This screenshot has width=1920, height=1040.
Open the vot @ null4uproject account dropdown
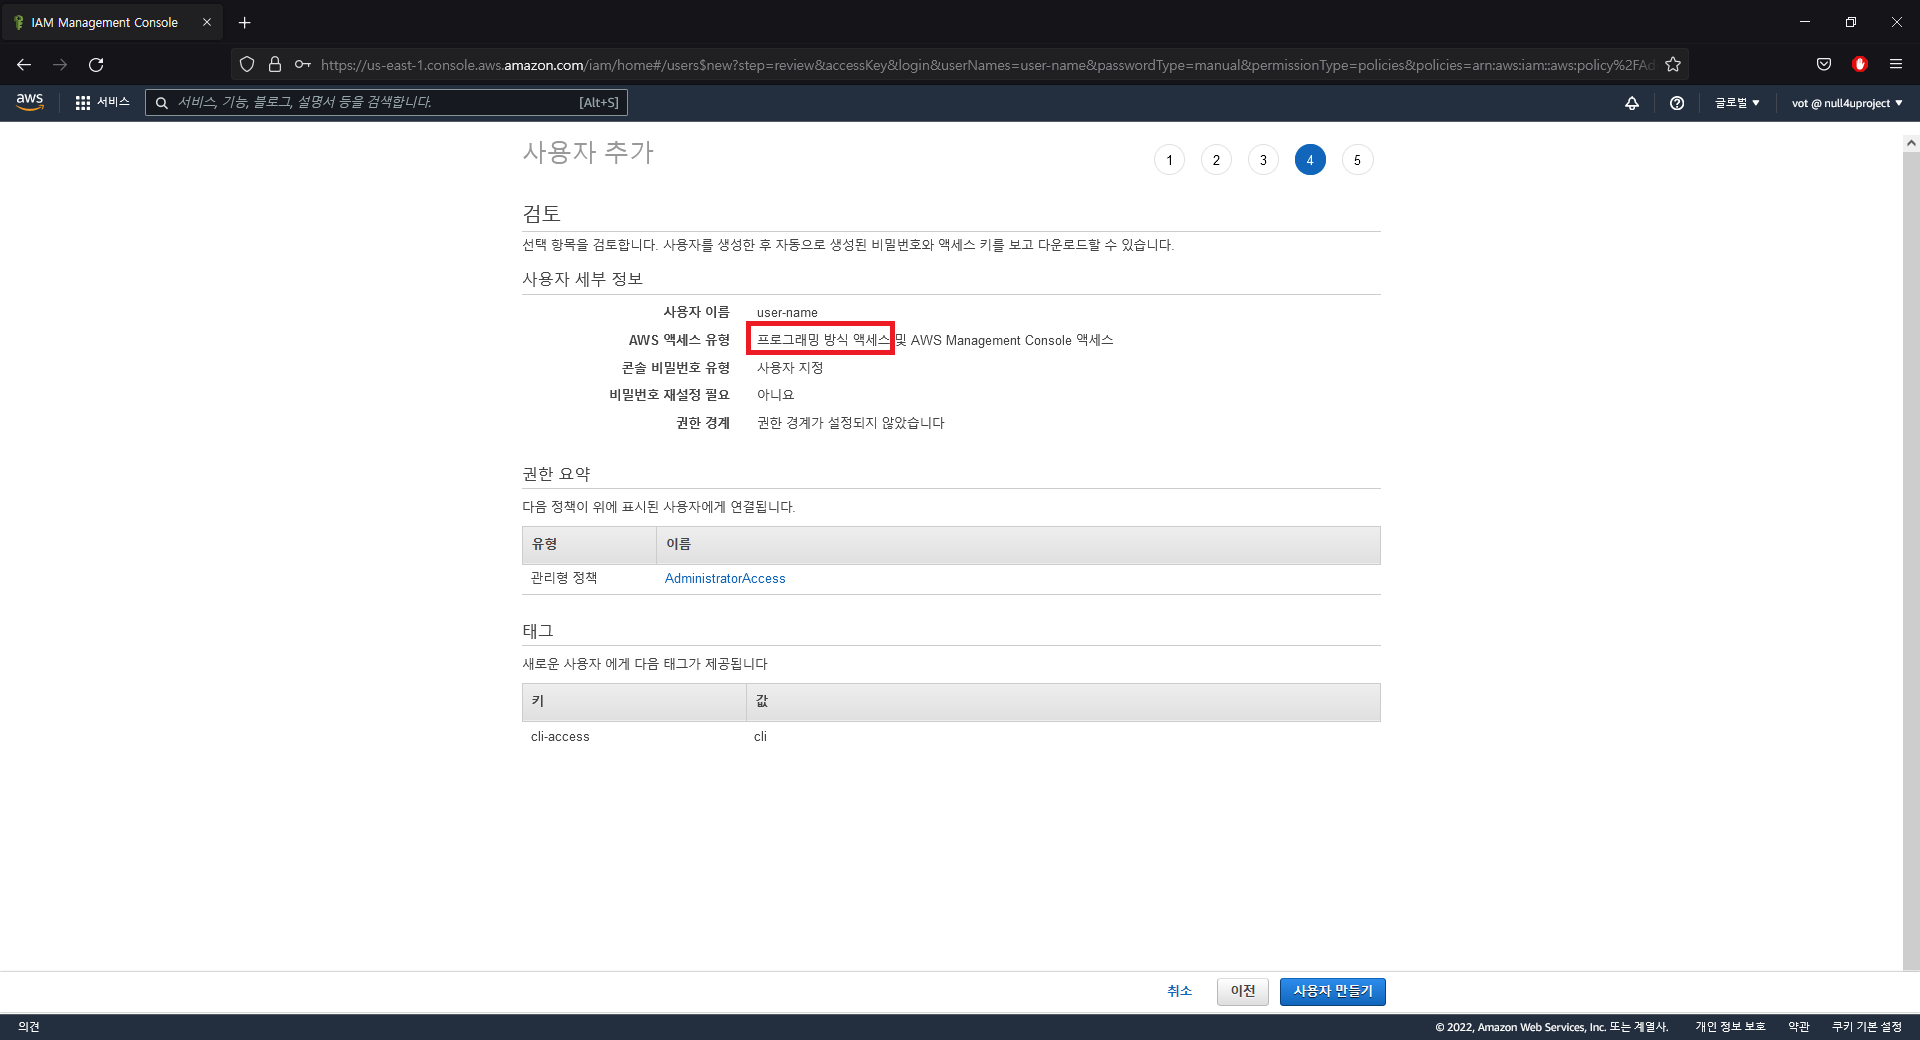click(x=1847, y=103)
